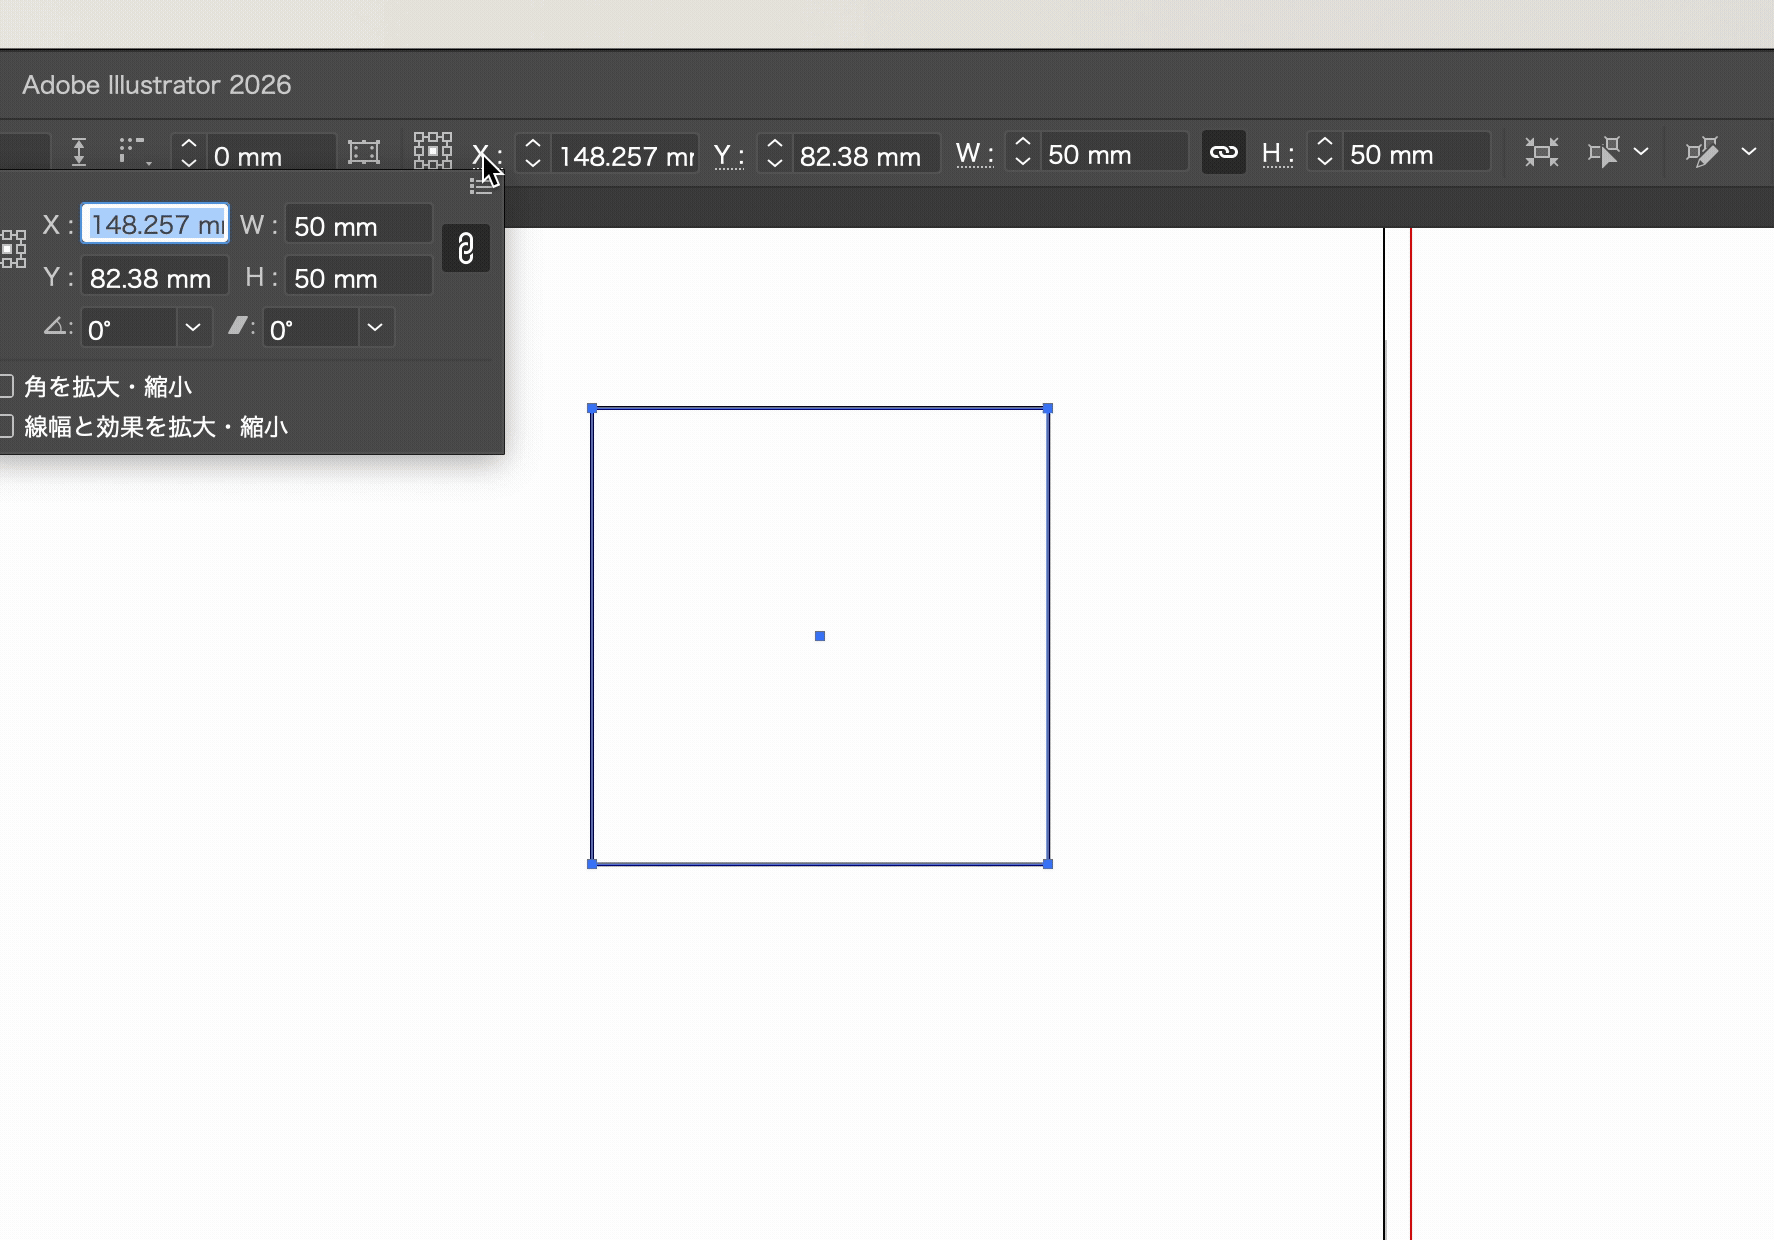
Task: Click the bottom-left anchor of the square
Action: tap(592, 864)
